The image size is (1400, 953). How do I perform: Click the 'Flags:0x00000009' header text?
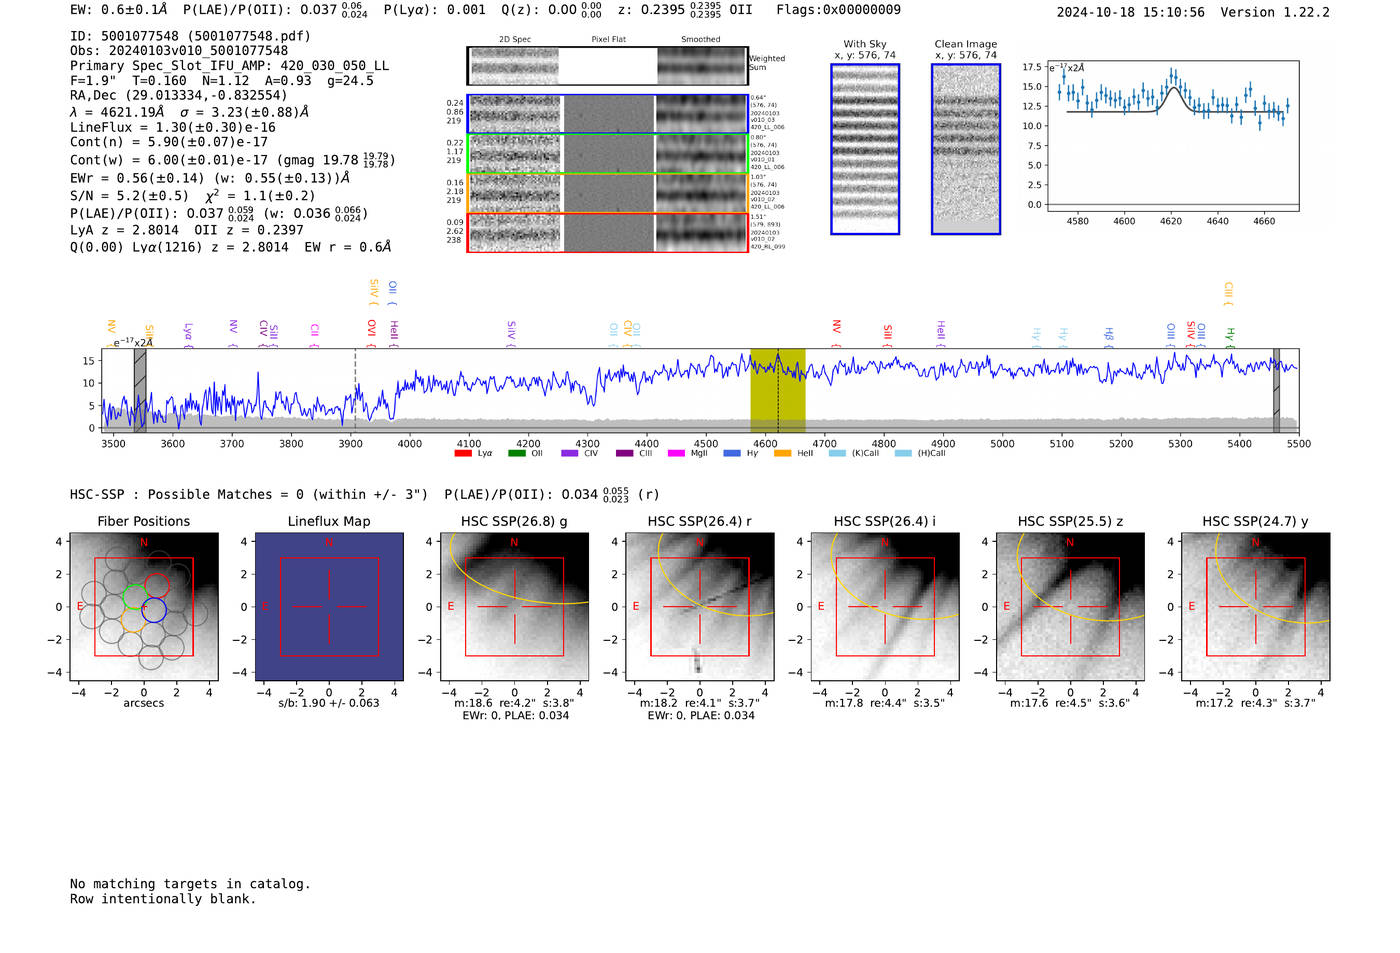point(838,10)
